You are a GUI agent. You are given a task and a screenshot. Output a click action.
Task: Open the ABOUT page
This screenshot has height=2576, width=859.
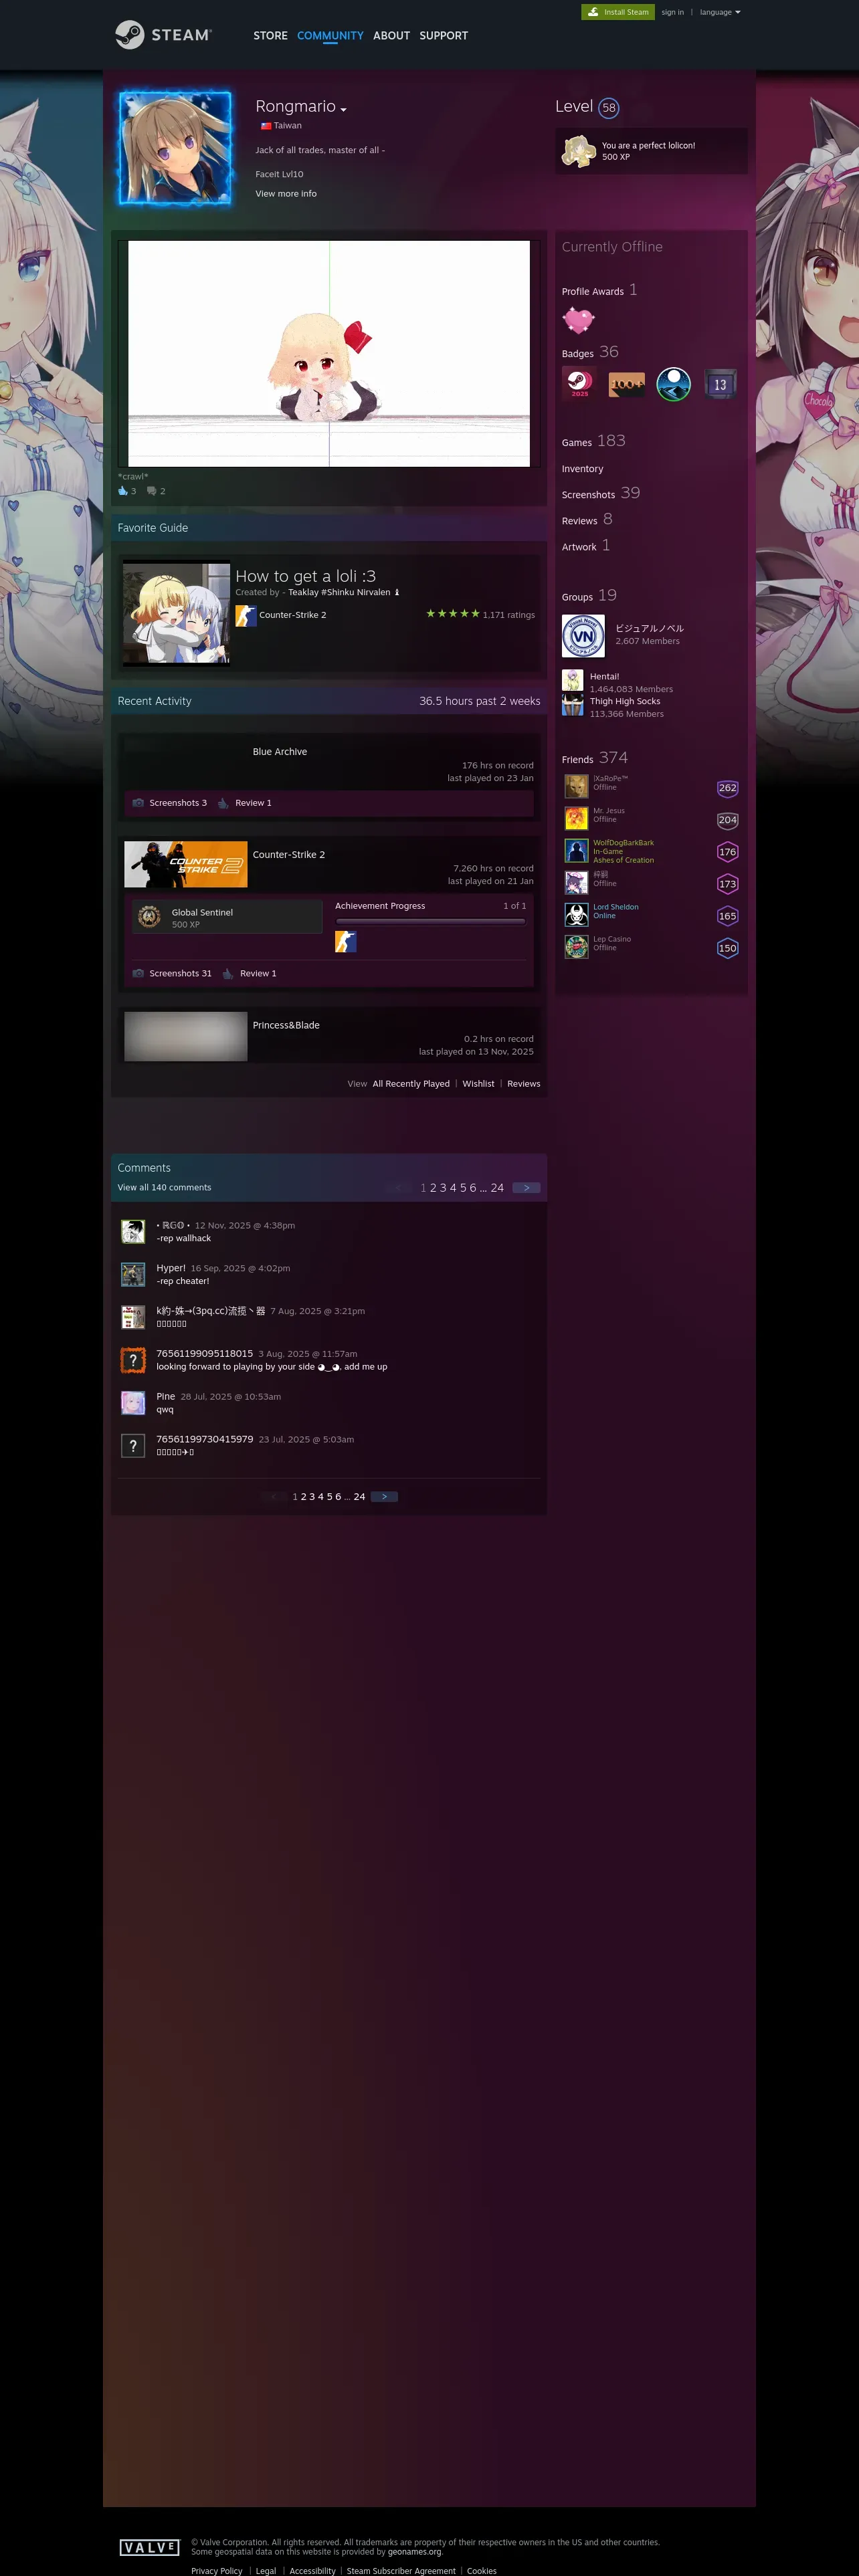click(x=391, y=36)
